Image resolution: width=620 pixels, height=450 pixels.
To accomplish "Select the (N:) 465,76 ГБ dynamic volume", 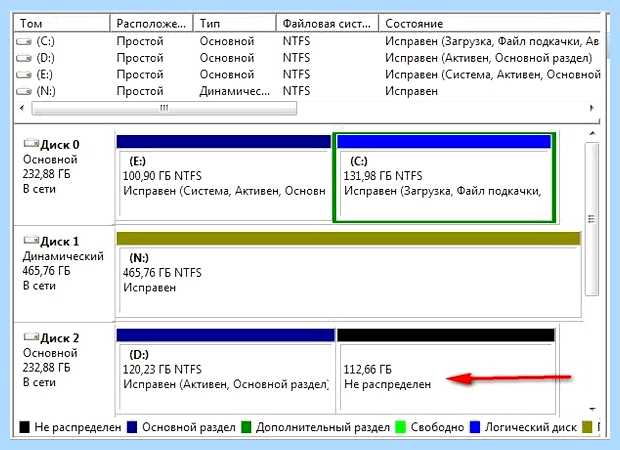I will tap(349, 275).
